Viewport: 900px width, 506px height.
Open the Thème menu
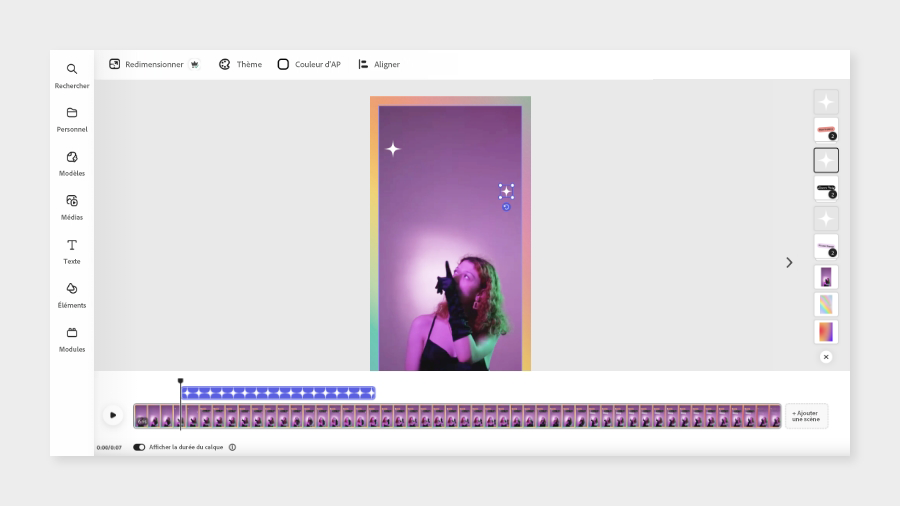[240, 64]
